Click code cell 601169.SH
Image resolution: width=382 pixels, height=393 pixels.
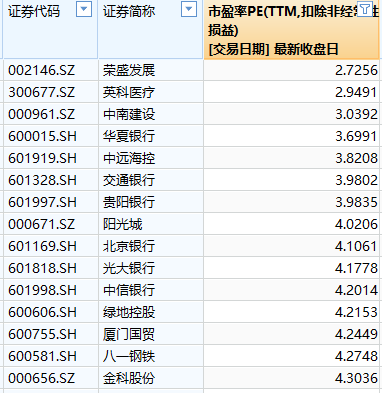tap(51, 246)
